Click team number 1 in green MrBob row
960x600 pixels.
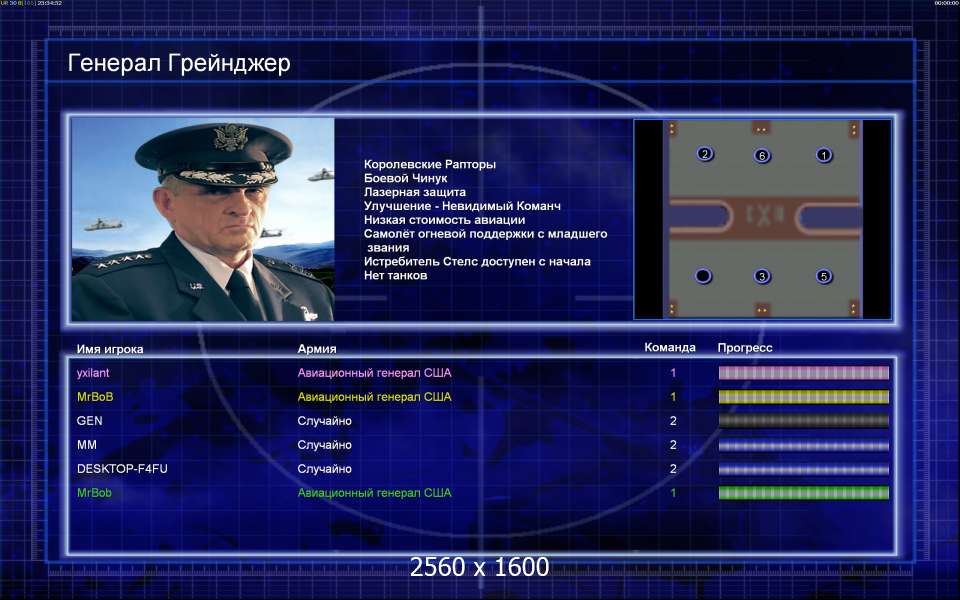[x=673, y=493]
